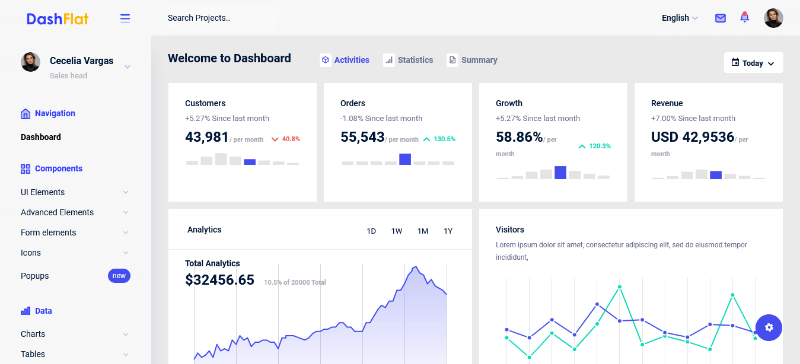This screenshot has height=364, width=800.
Task: Click the new badge beside Popups
Action: 119,276
